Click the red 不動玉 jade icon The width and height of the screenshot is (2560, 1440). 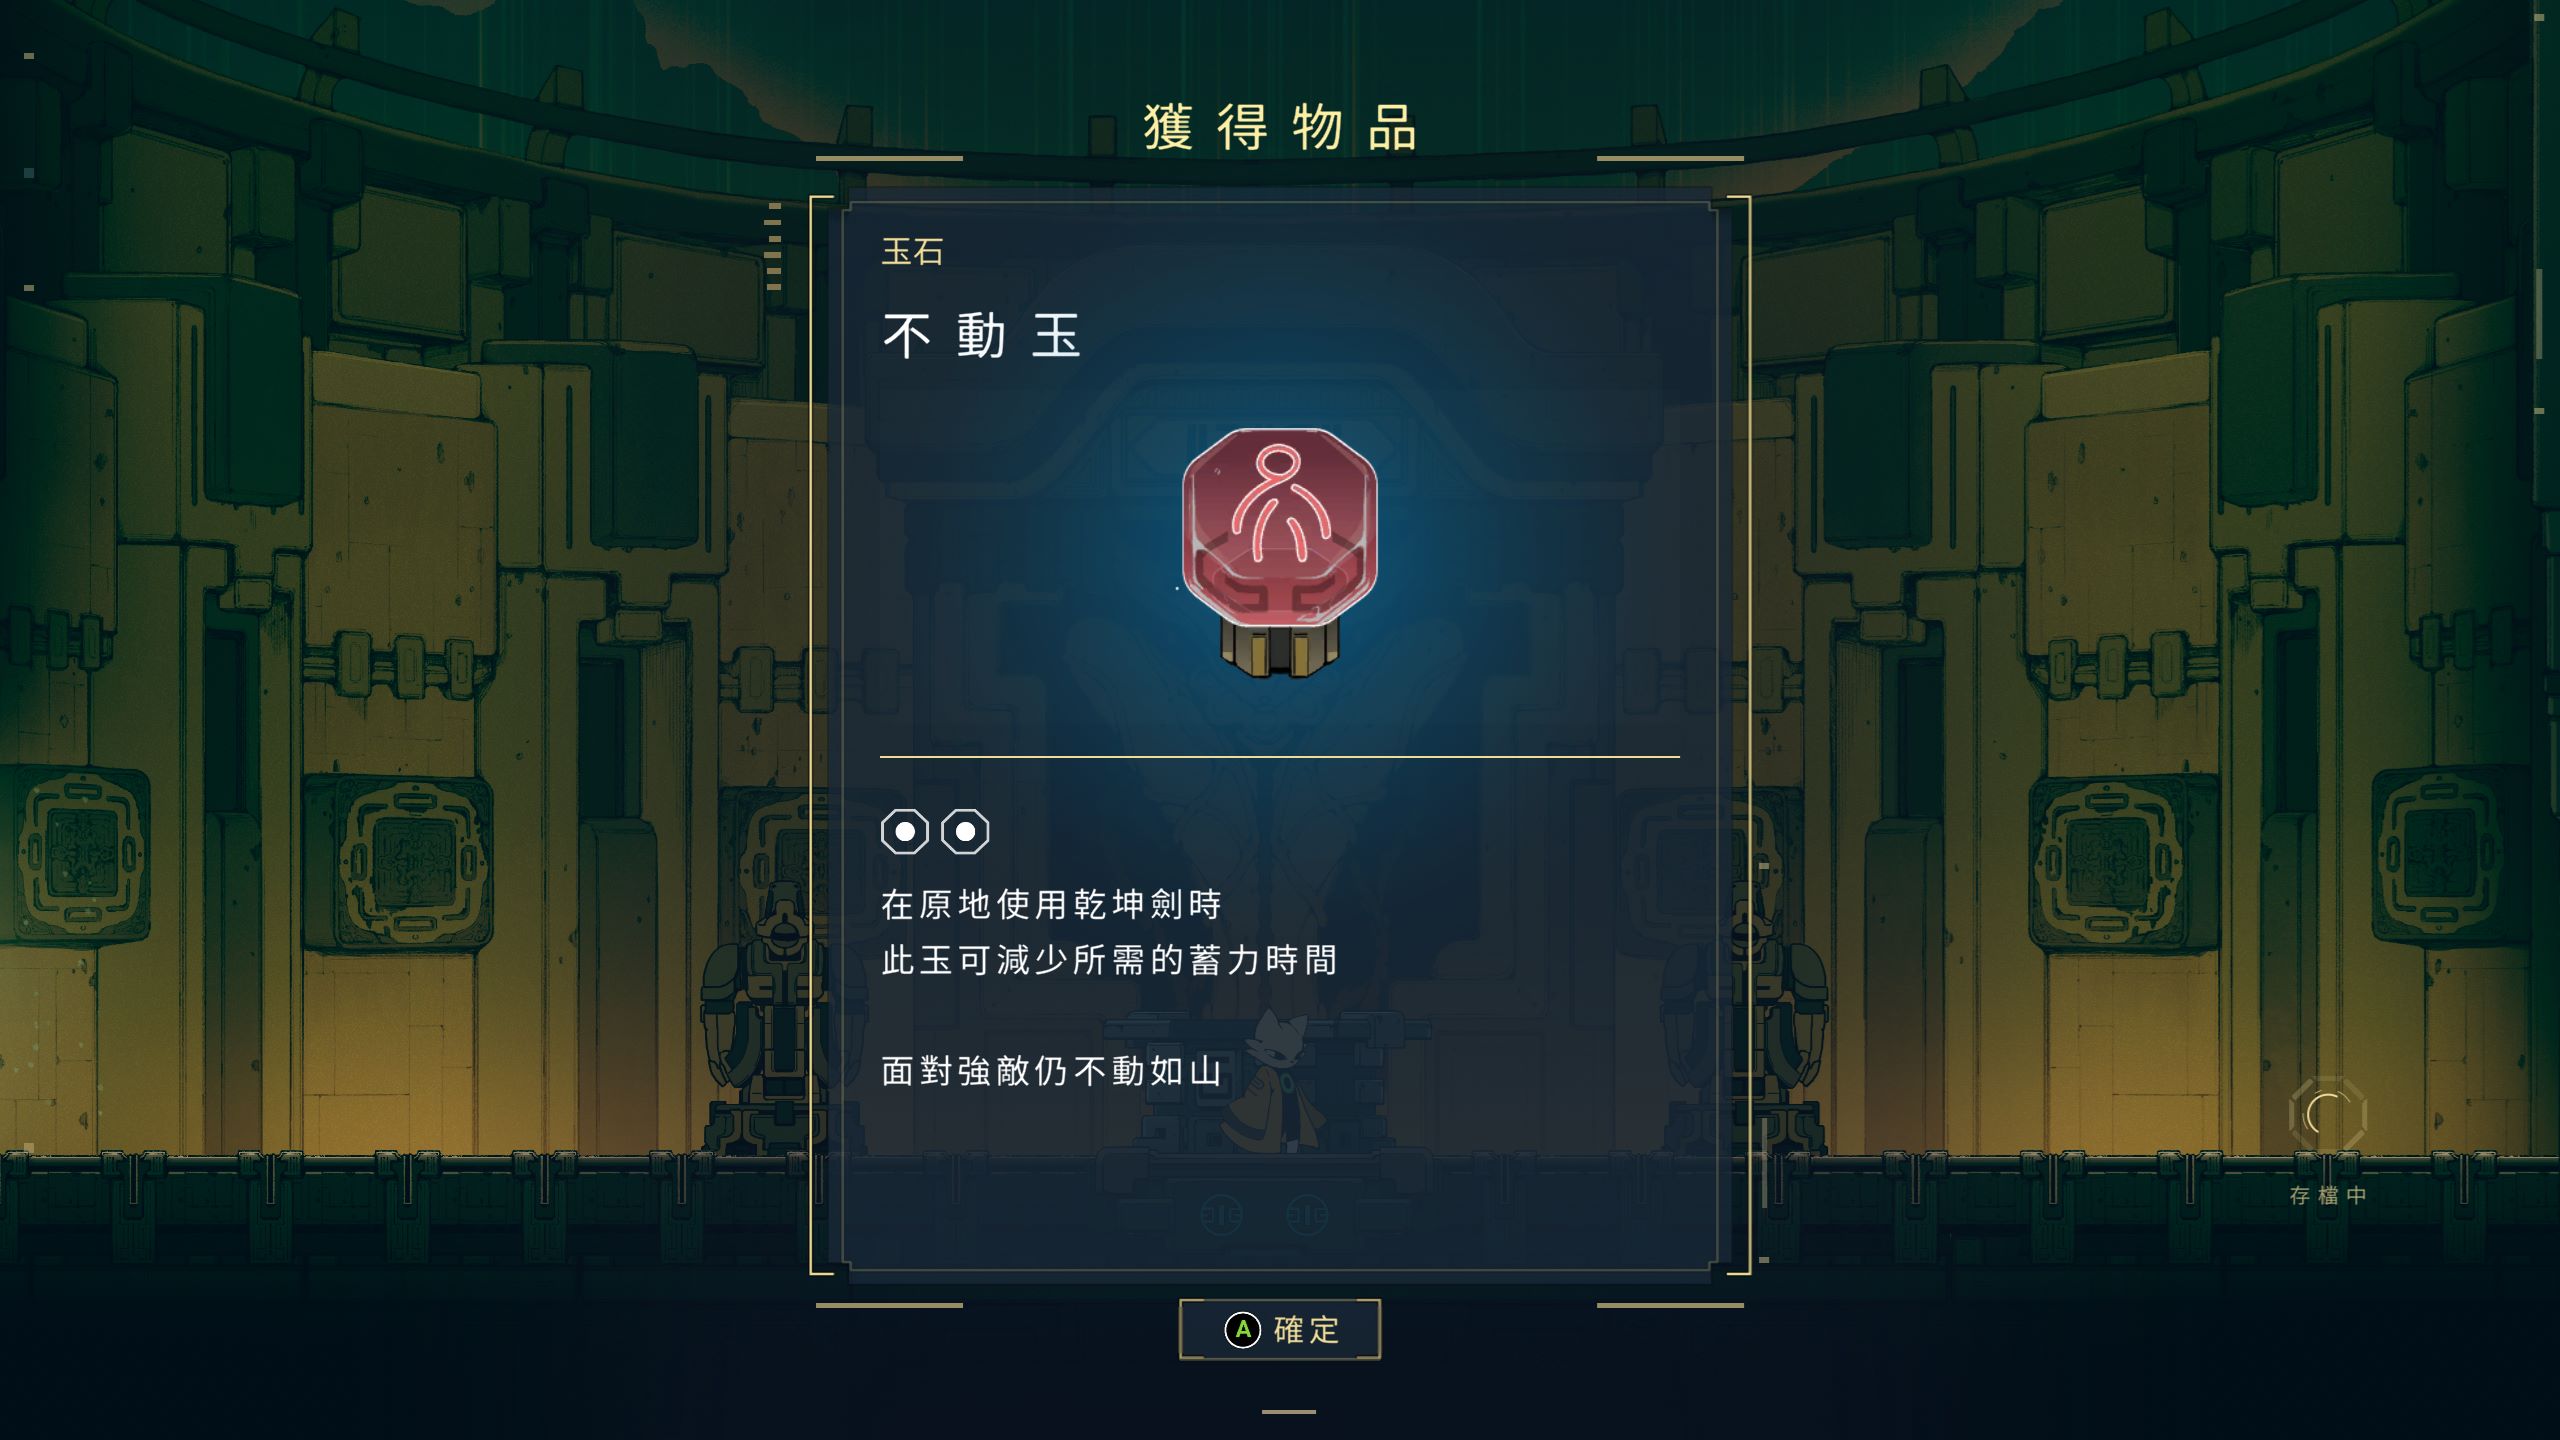[x=1280, y=552]
